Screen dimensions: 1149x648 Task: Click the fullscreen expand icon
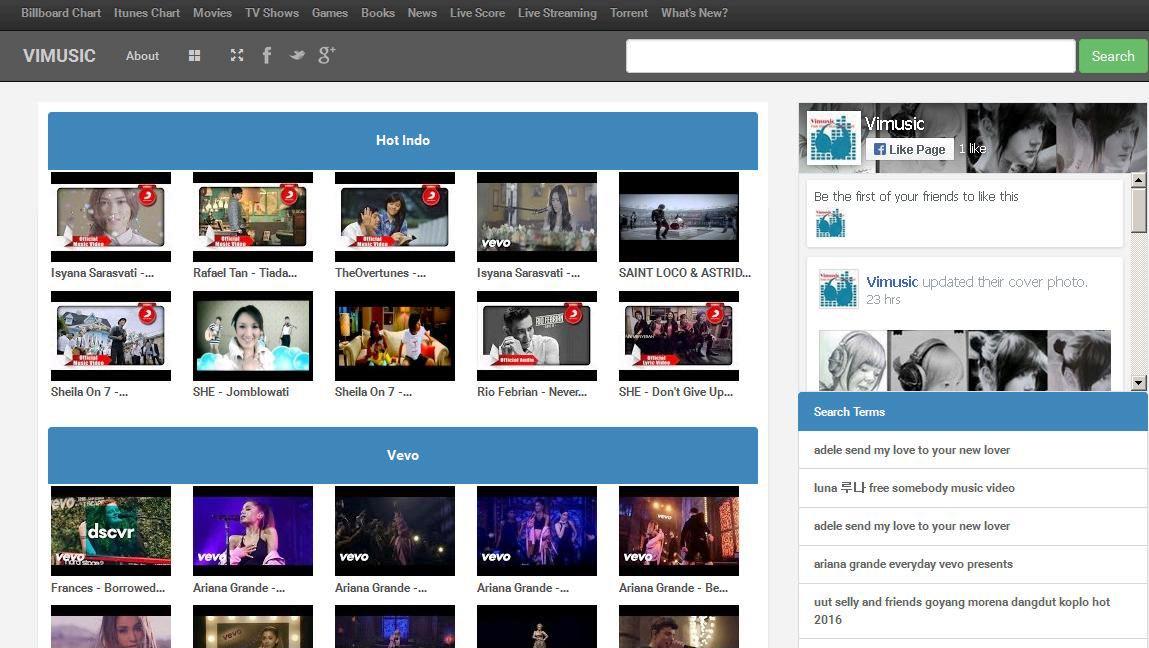click(x=237, y=56)
